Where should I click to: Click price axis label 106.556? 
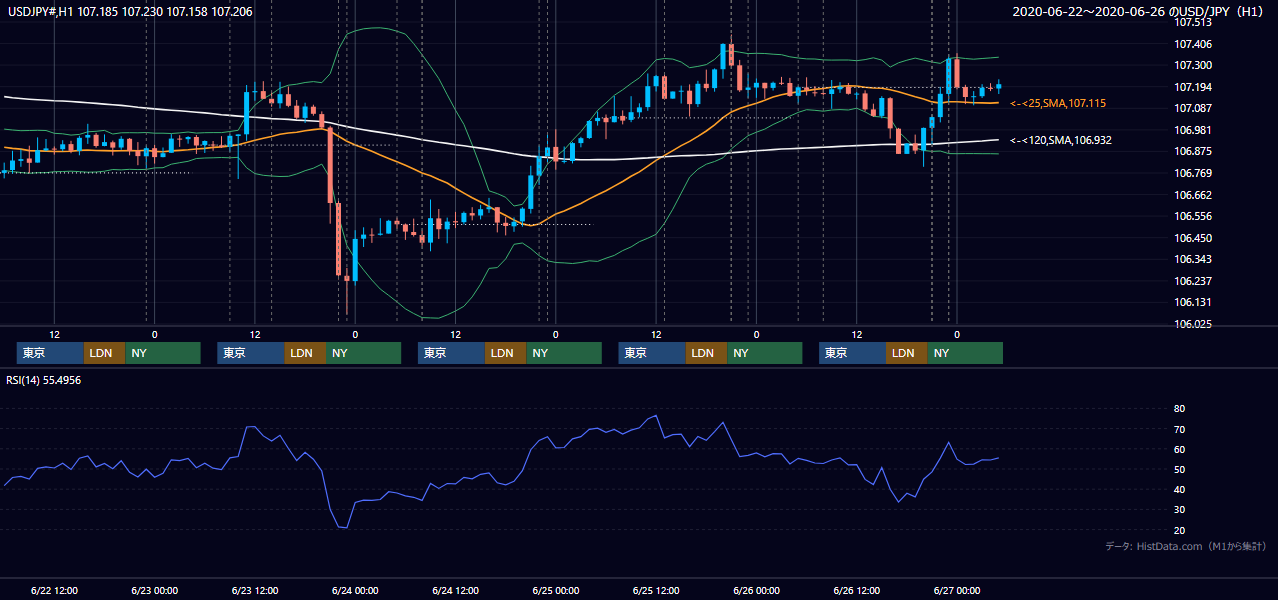[1194, 216]
